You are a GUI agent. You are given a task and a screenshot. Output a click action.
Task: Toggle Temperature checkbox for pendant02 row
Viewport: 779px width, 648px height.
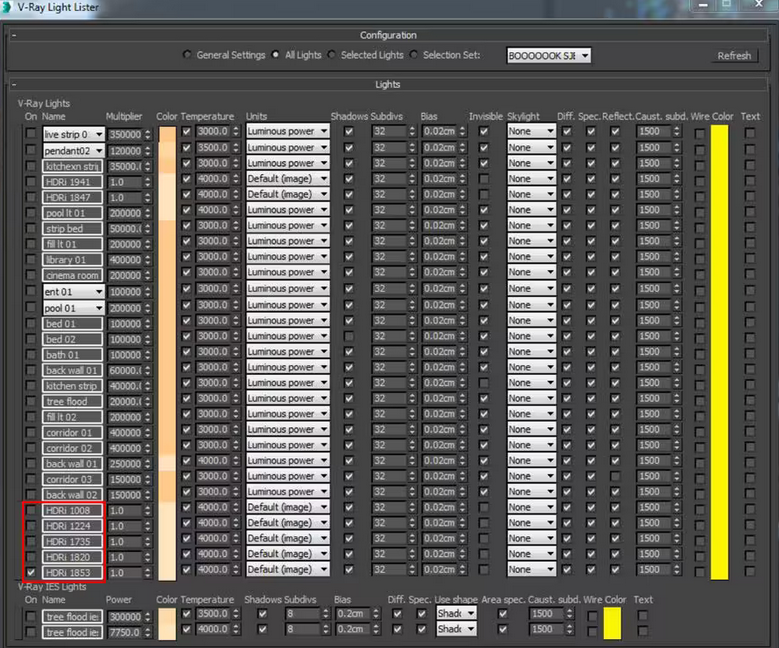point(187,148)
